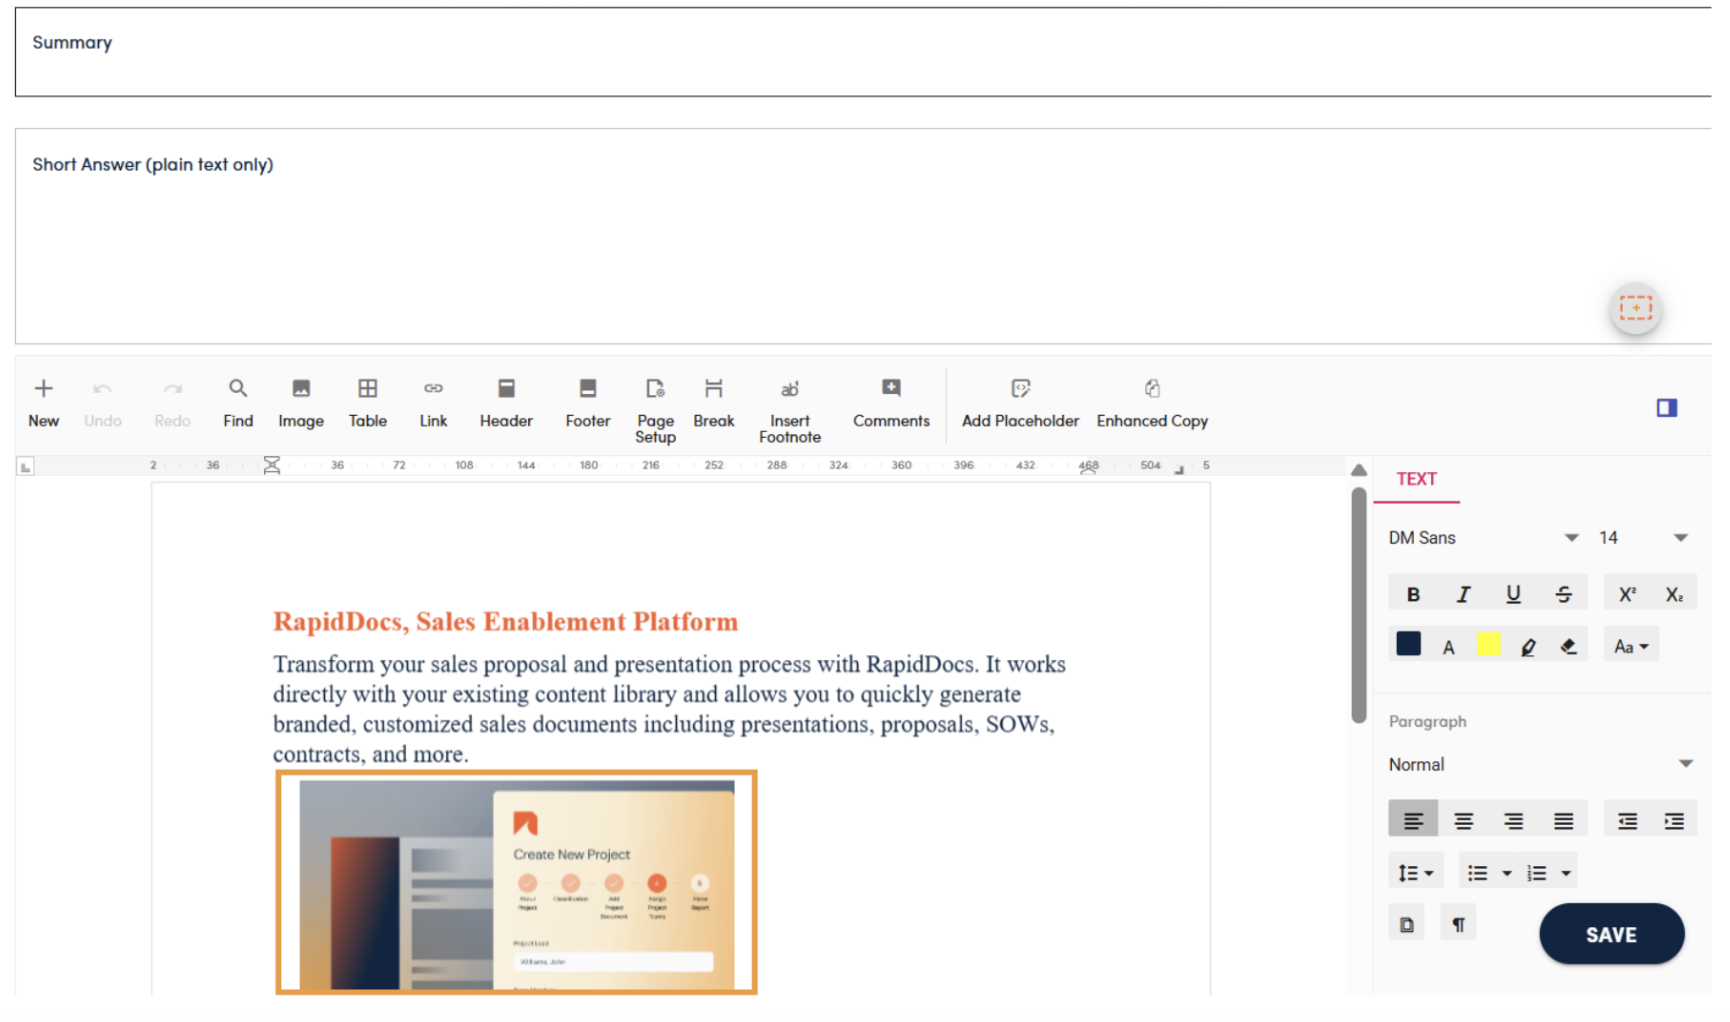
Task: Click the ruler tab stop selector icon
Action: [26, 466]
